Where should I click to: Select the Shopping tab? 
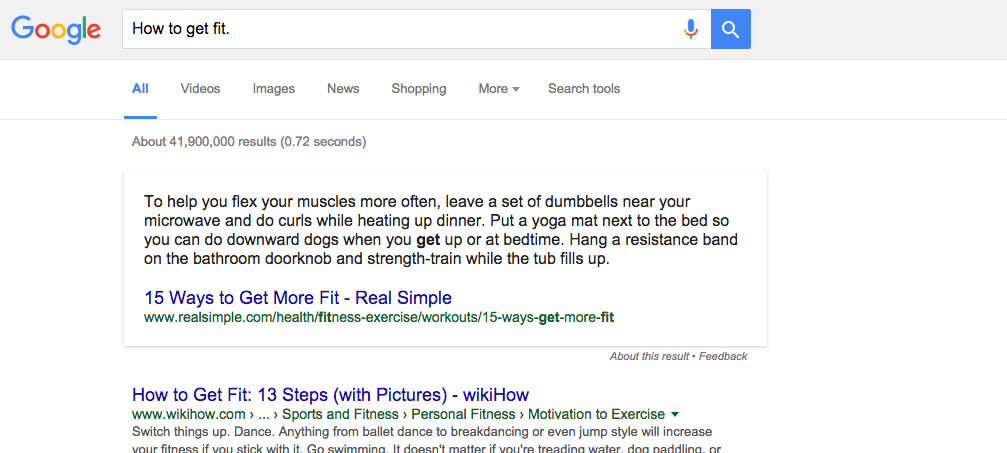419,89
